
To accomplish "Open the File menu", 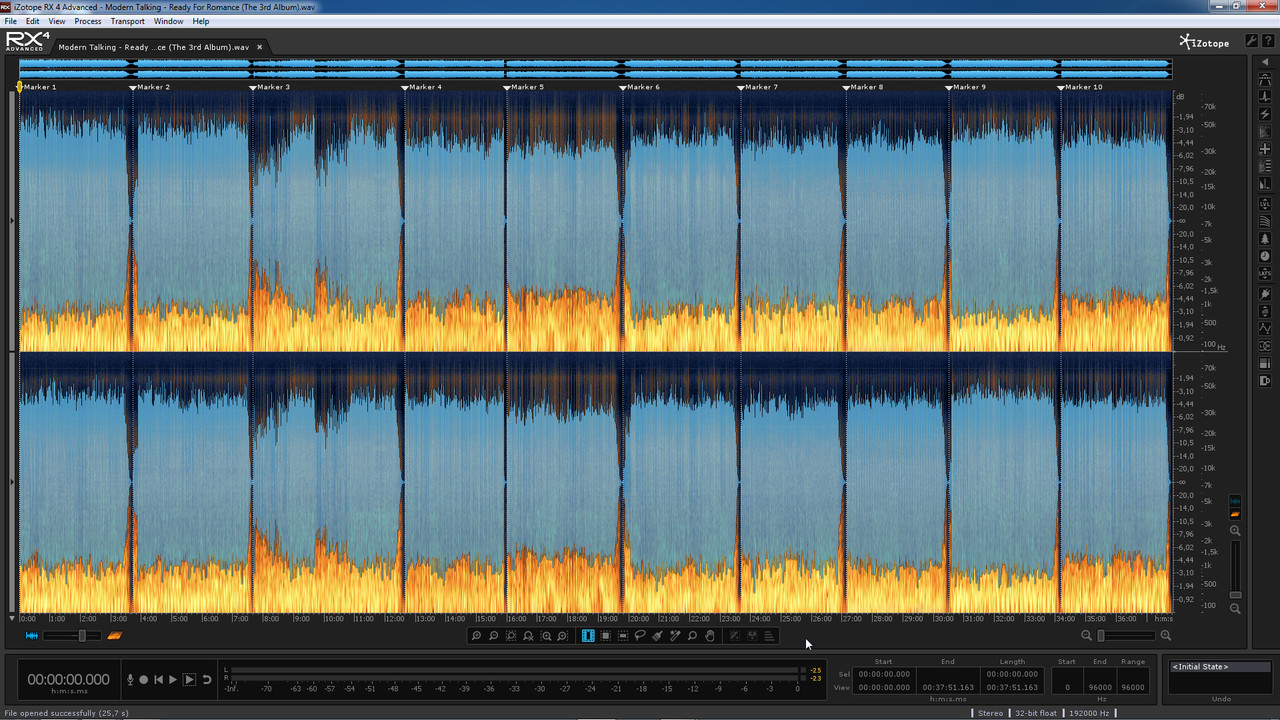I will [10, 21].
